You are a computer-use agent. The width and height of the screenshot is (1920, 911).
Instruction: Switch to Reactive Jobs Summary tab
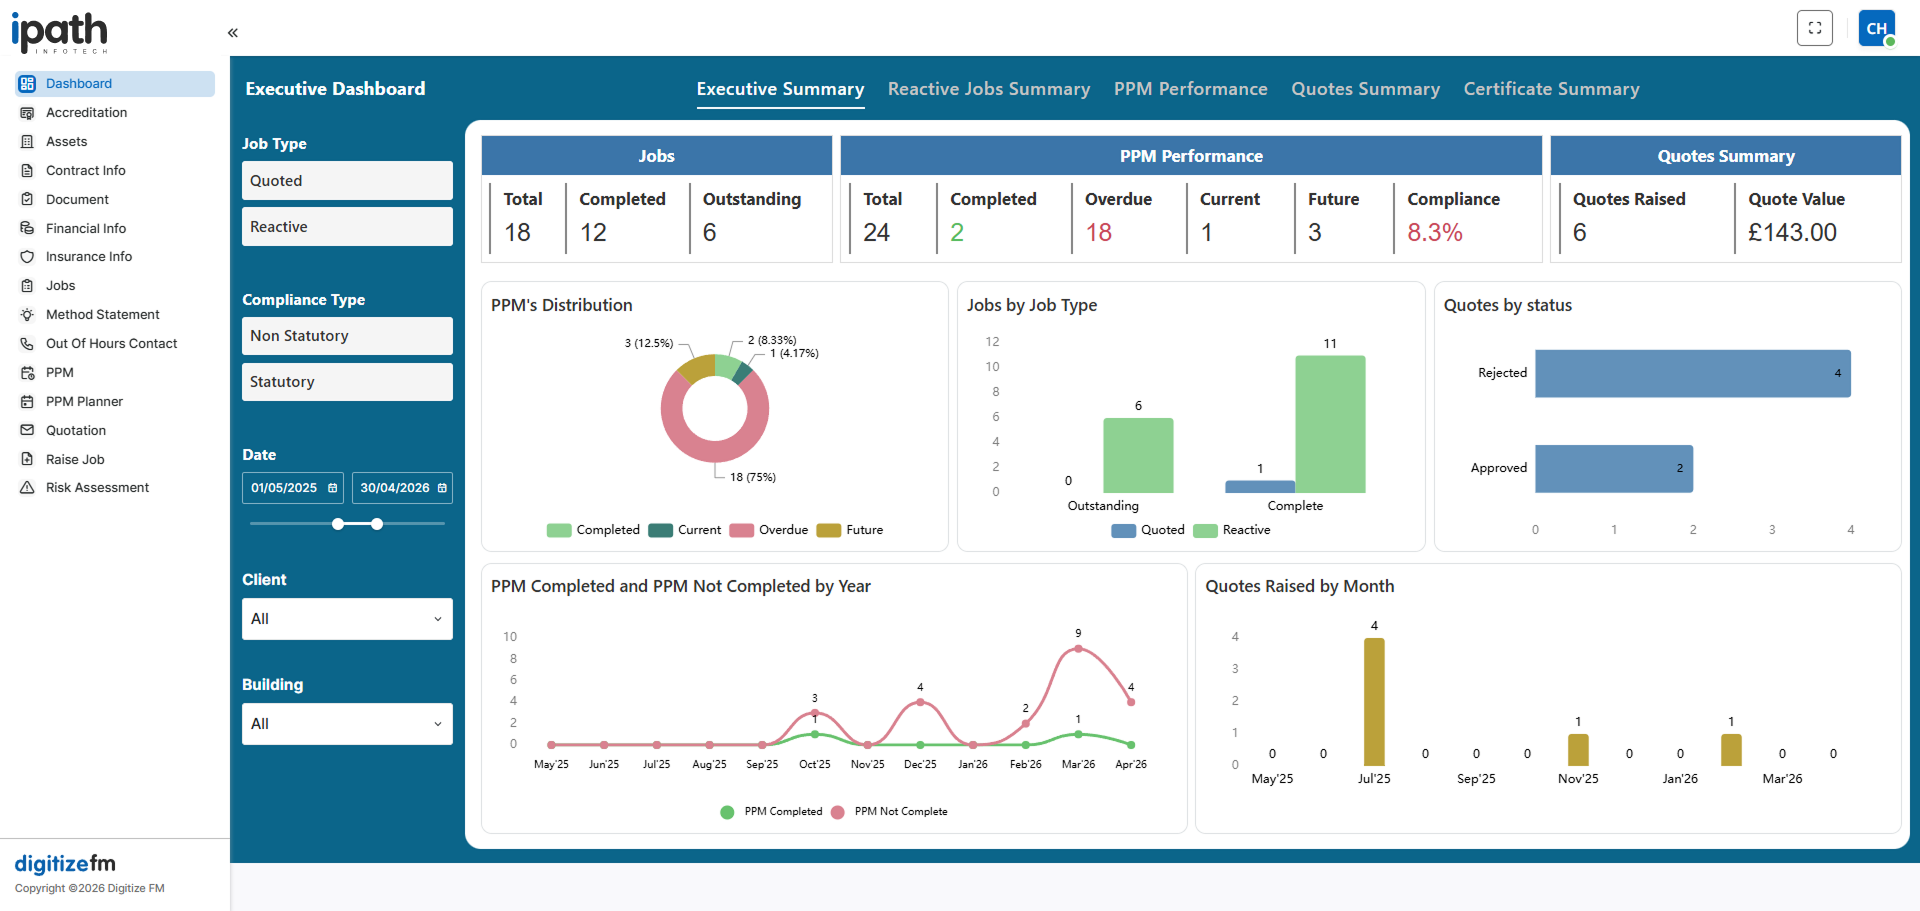click(989, 89)
